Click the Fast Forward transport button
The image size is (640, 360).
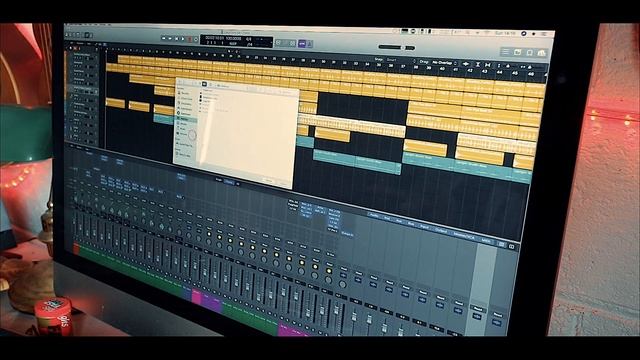[x=170, y=39]
